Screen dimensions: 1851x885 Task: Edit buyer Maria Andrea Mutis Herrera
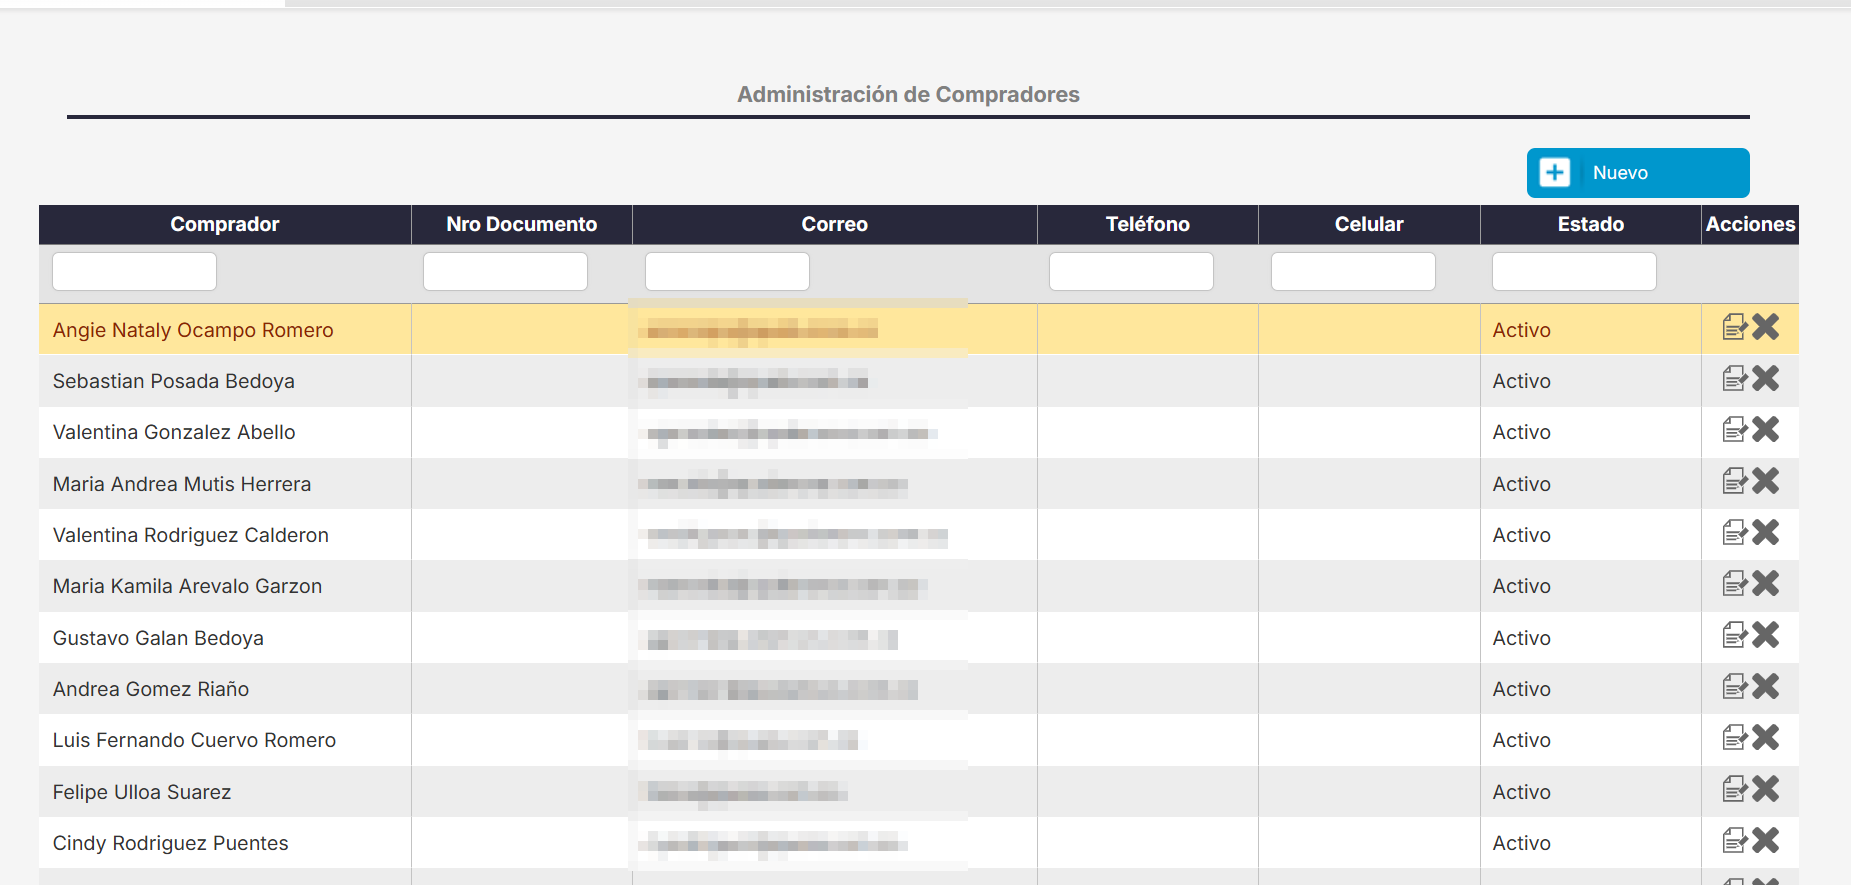(1735, 481)
